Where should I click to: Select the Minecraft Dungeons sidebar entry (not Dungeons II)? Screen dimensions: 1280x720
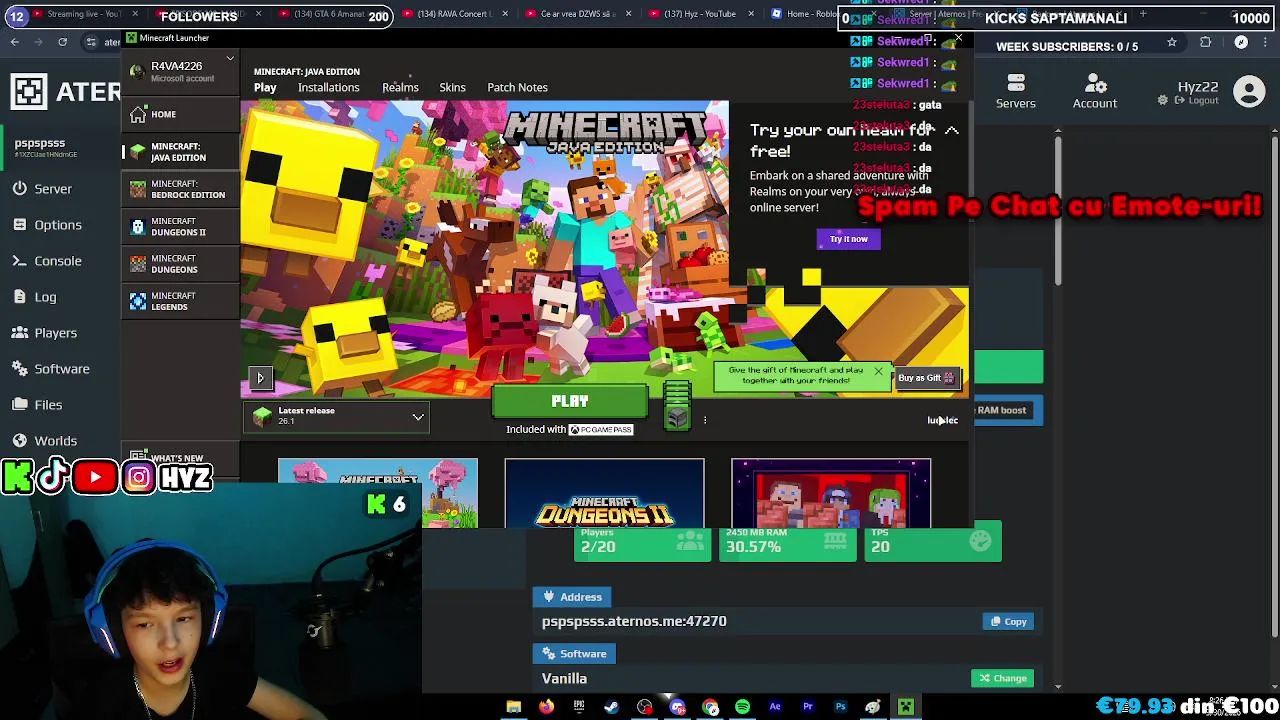[178, 264]
